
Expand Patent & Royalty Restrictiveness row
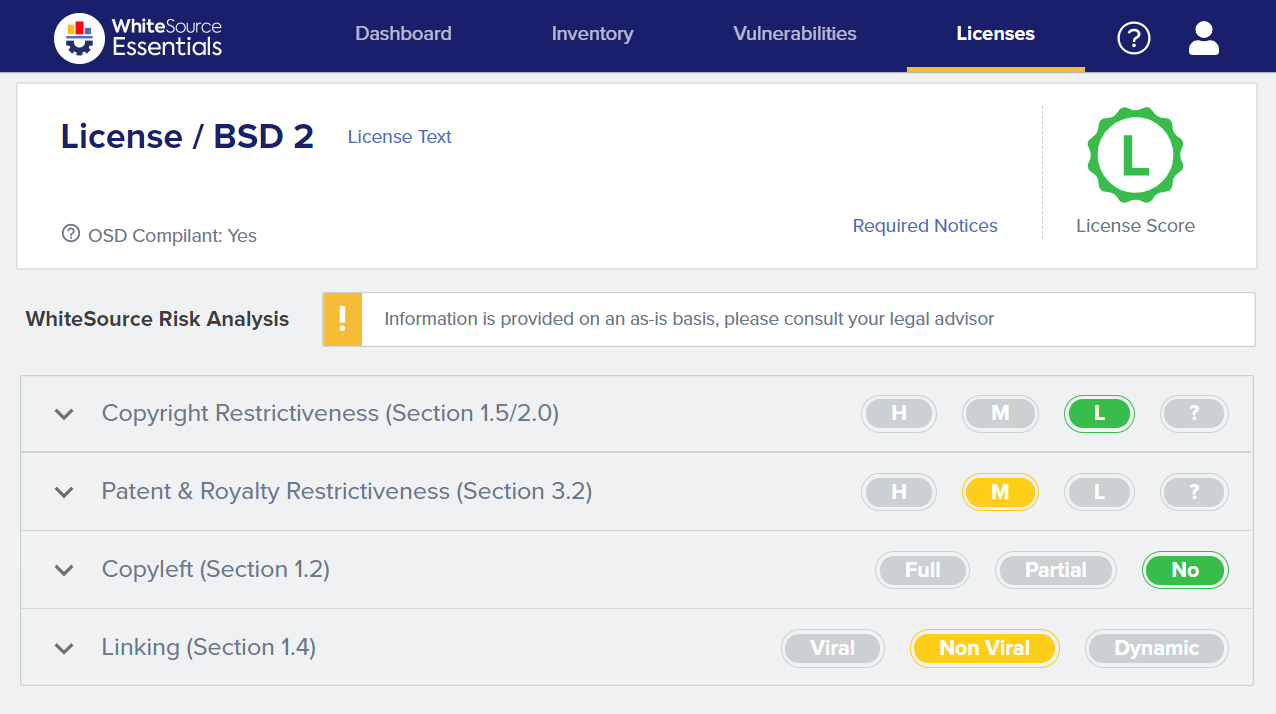64,492
